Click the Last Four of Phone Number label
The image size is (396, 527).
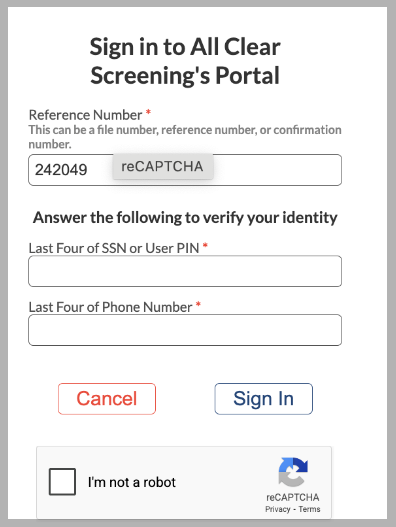(x=110, y=307)
